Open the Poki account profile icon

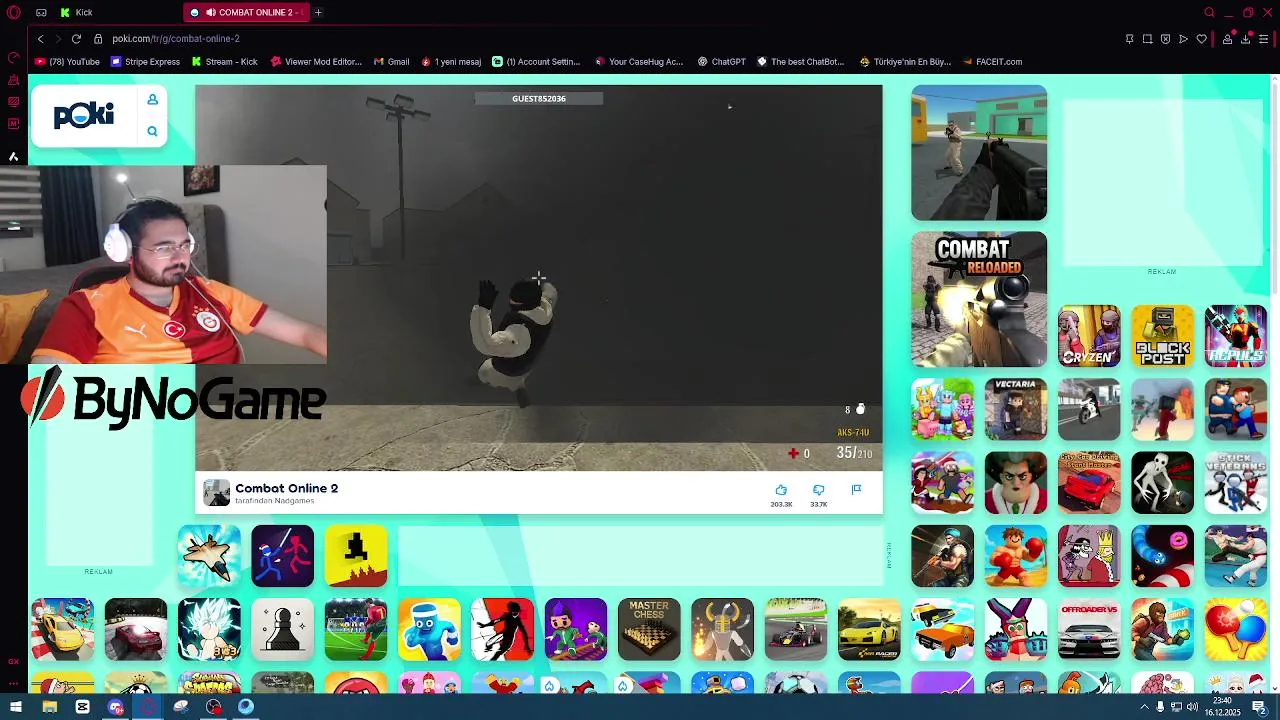tap(152, 99)
